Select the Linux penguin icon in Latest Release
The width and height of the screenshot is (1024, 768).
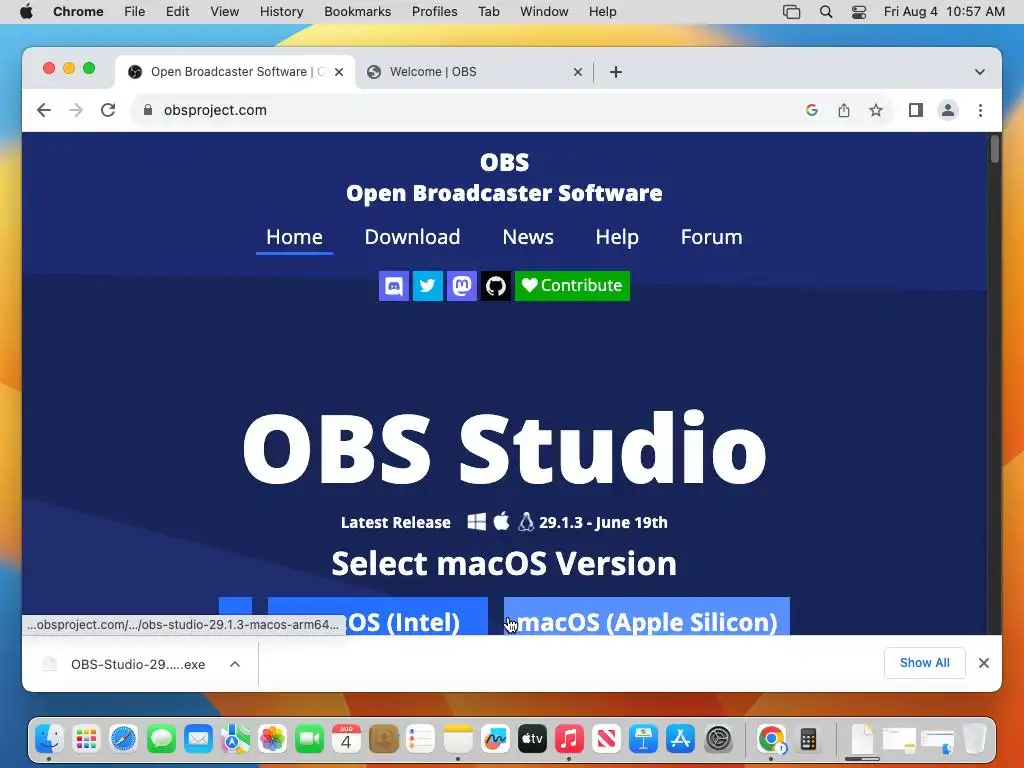tap(526, 522)
